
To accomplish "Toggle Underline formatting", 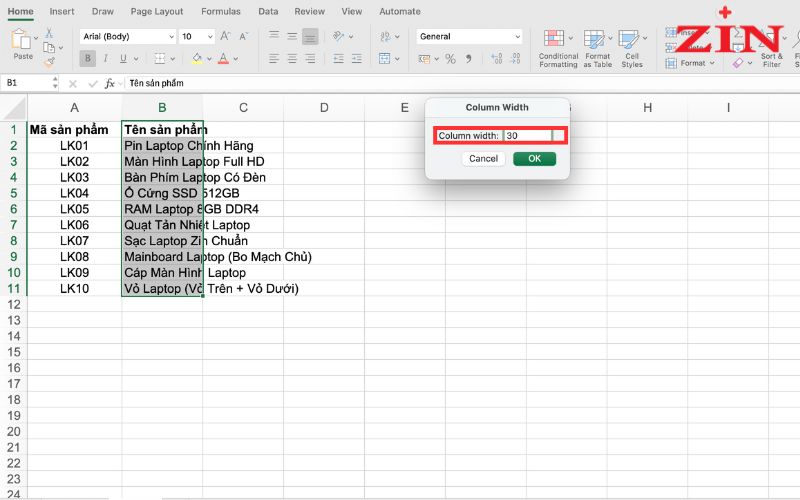I will tap(123, 59).
